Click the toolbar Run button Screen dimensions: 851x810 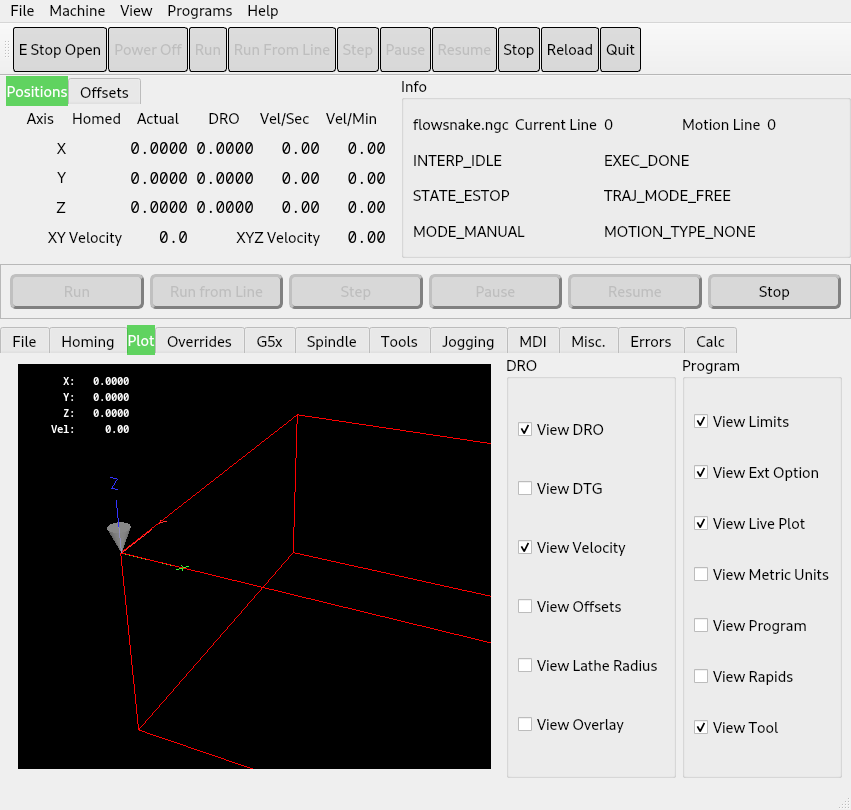click(x=208, y=50)
